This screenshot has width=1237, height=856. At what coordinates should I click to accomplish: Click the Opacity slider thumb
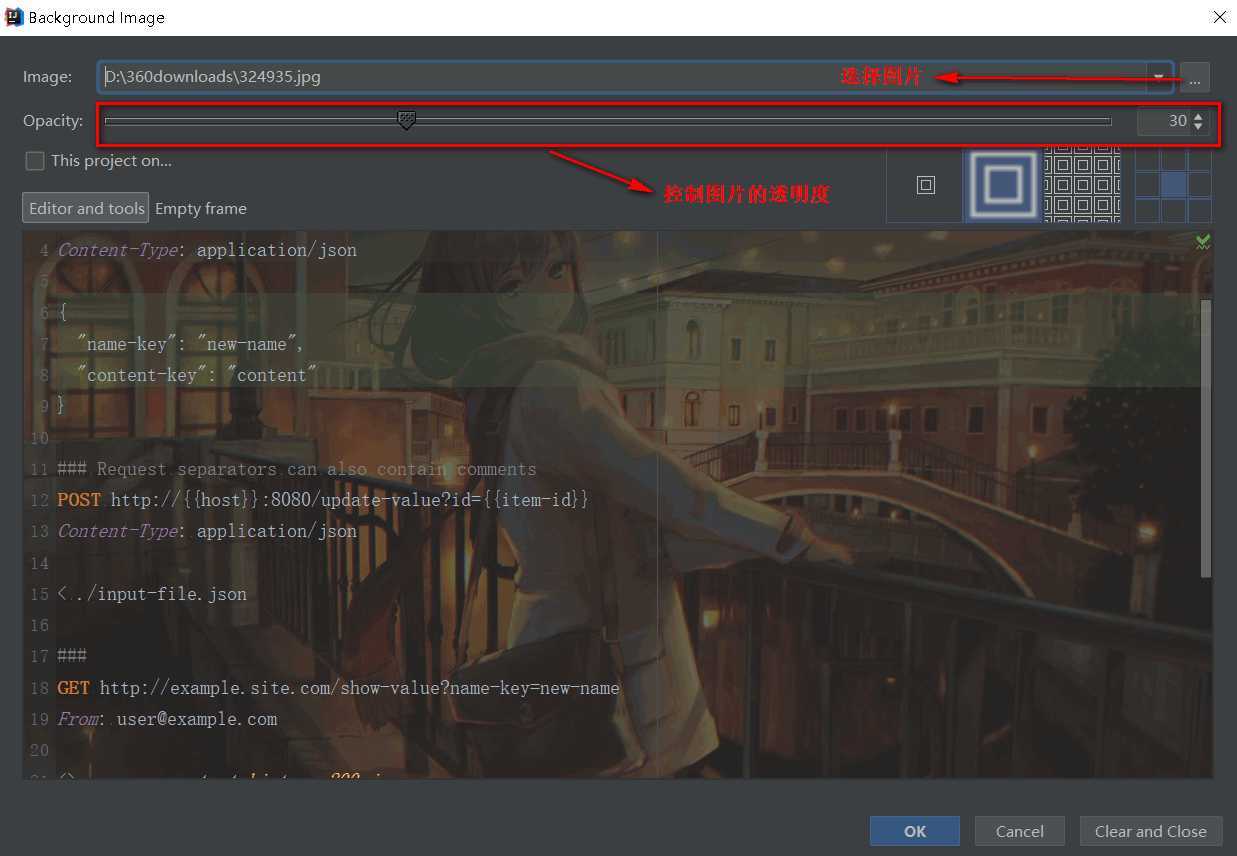[x=406, y=121]
